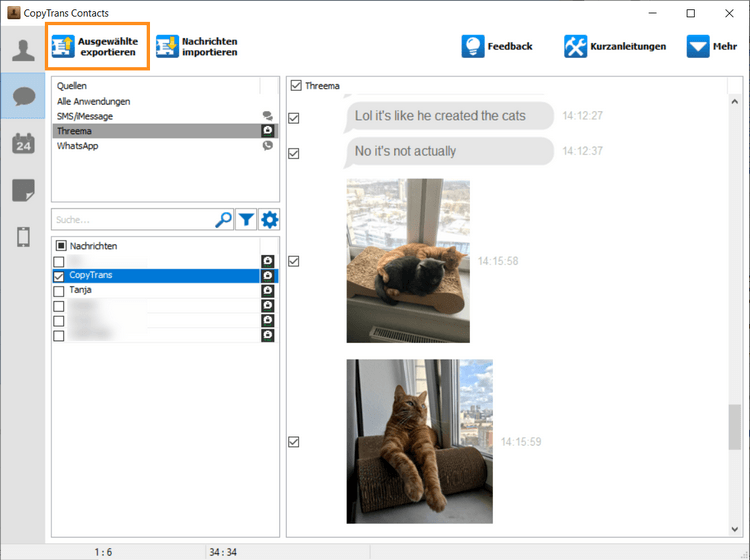Open the Contacts sidebar section
The image size is (750, 560).
click(x=23, y=50)
